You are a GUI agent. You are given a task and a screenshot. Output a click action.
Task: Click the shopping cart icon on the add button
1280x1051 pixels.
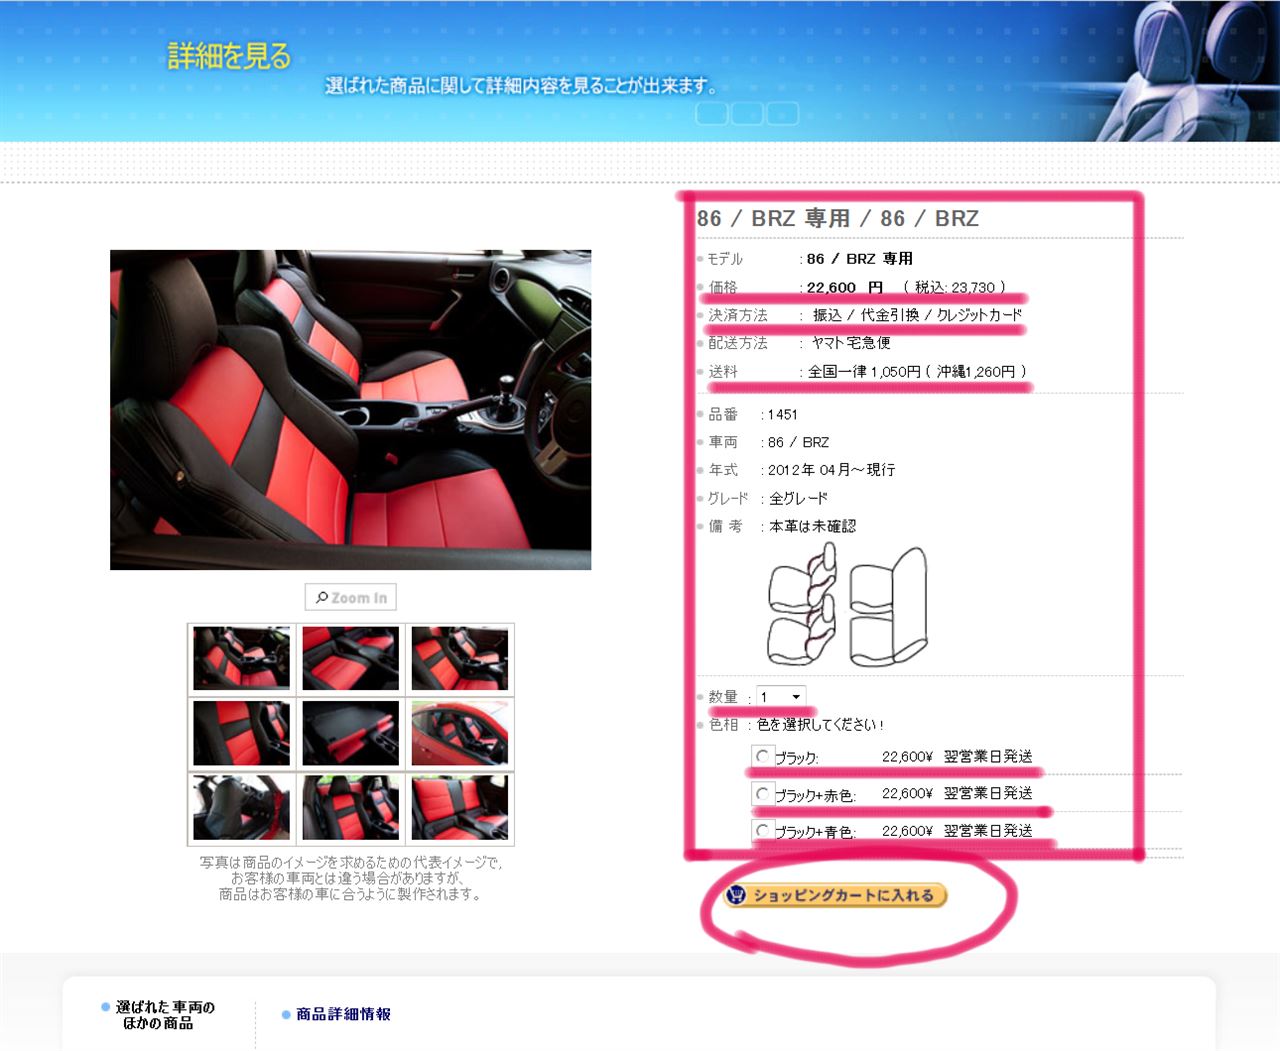coord(737,895)
